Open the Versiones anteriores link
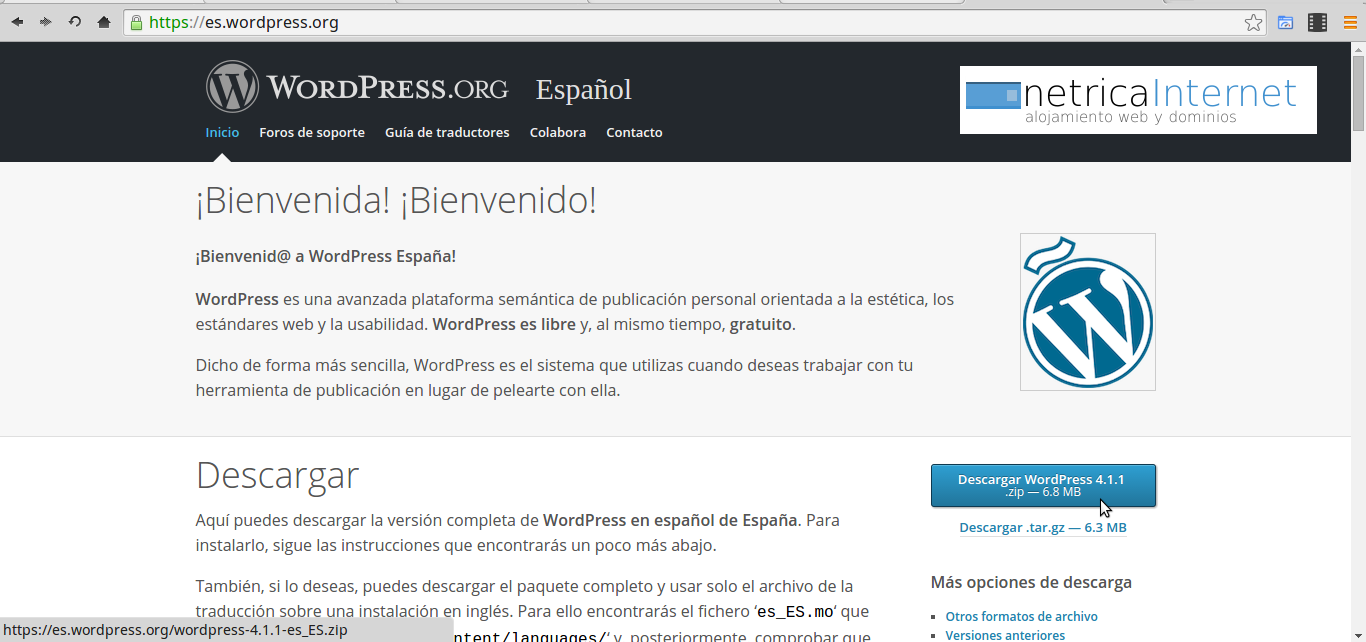This screenshot has width=1366, height=642. (1005, 635)
